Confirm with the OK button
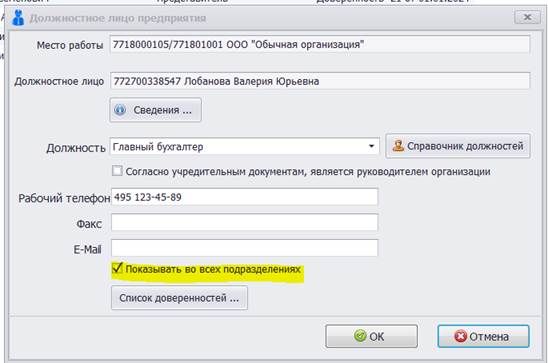The width and height of the screenshot is (548, 363). pyautogui.click(x=371, y=336)
